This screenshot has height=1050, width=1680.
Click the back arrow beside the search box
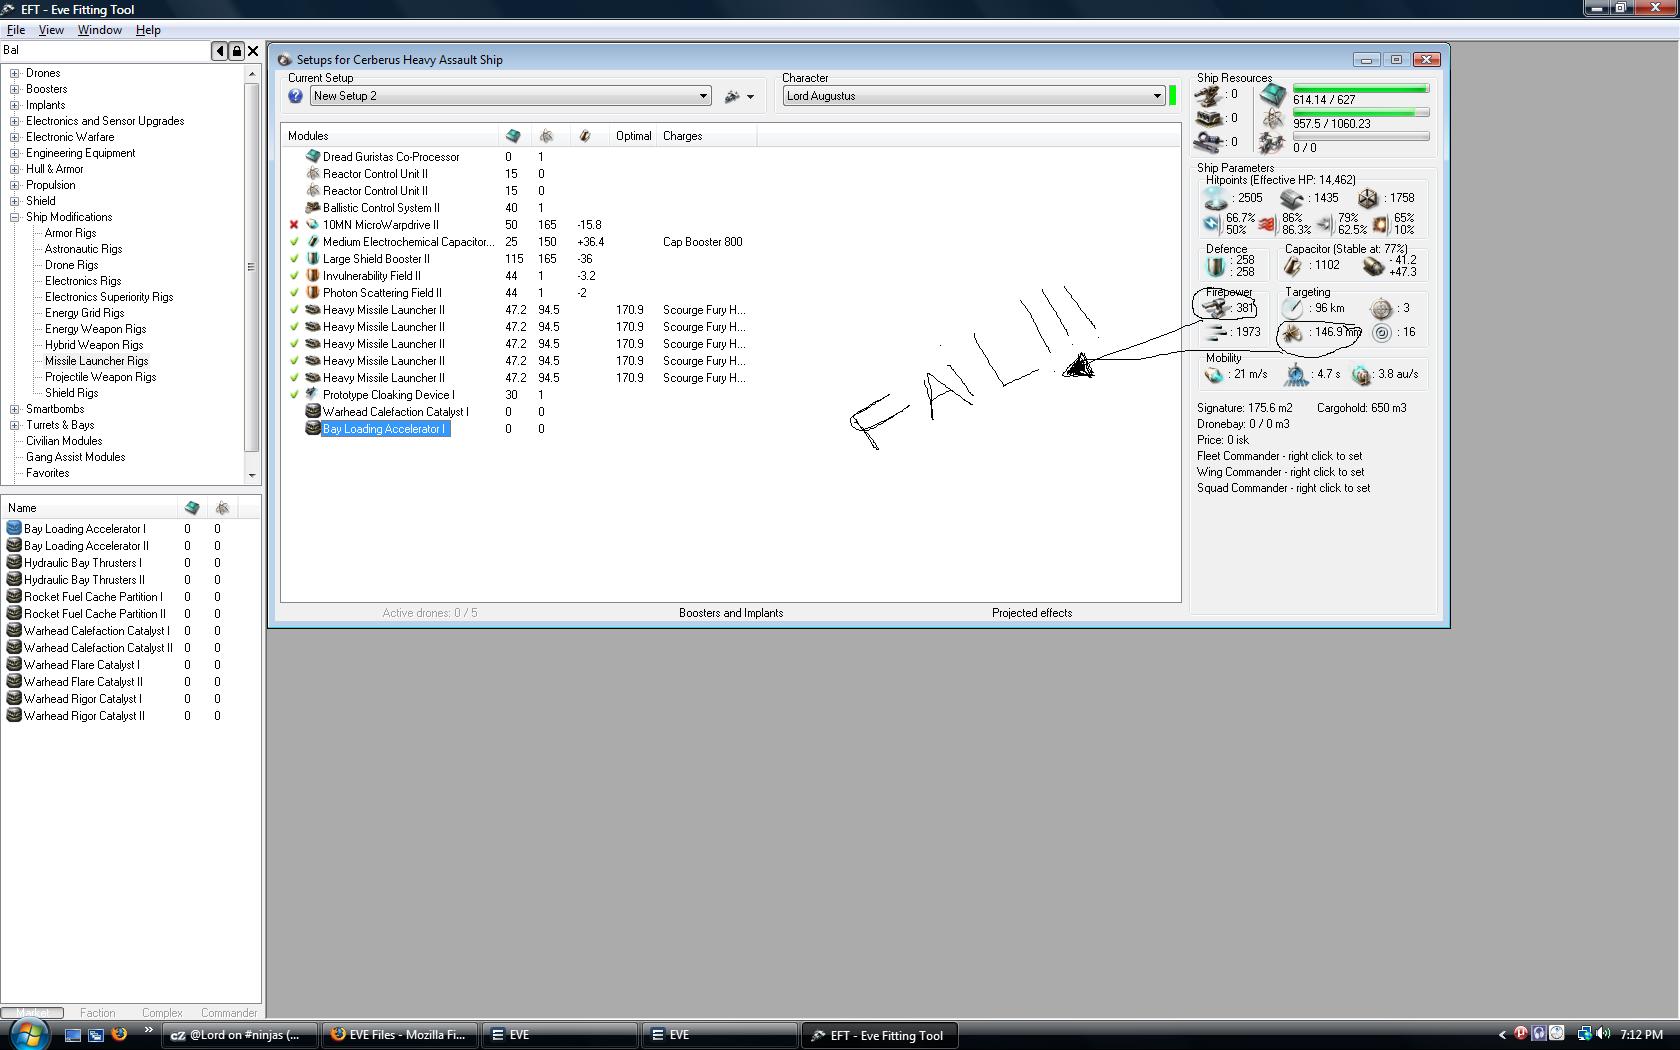219,51
